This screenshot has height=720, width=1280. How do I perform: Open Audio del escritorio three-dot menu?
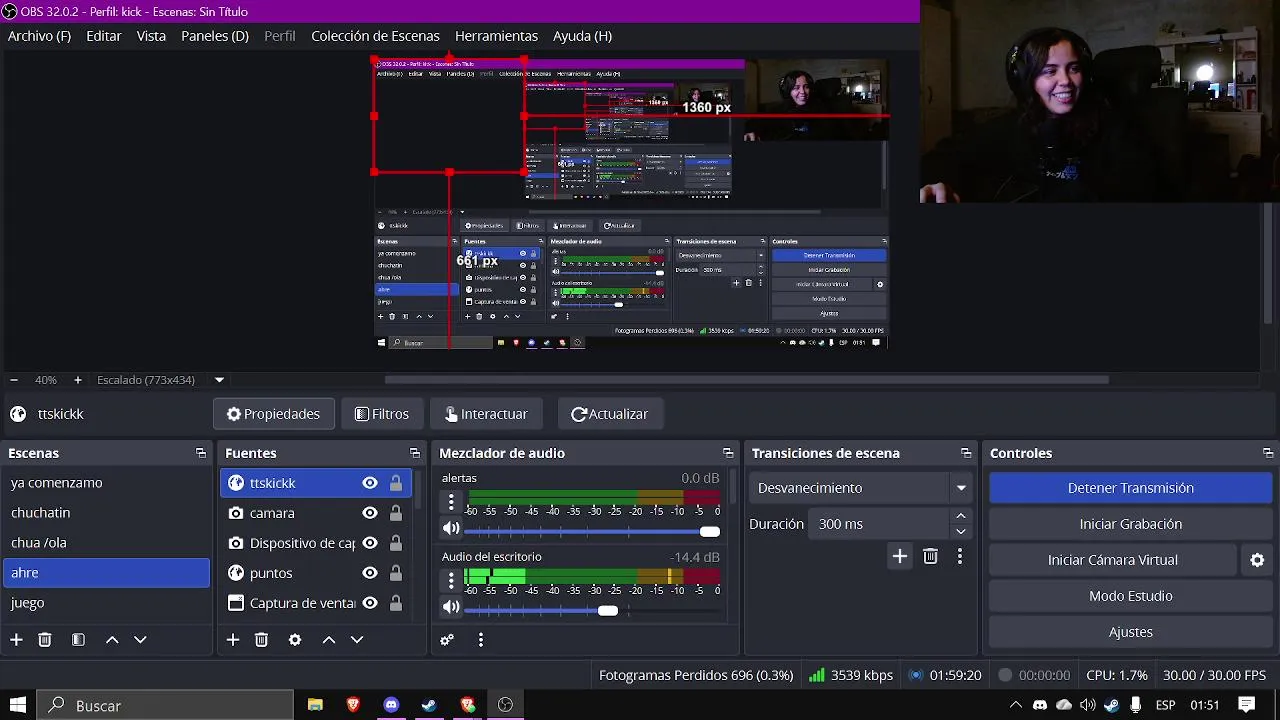[451, 580]
